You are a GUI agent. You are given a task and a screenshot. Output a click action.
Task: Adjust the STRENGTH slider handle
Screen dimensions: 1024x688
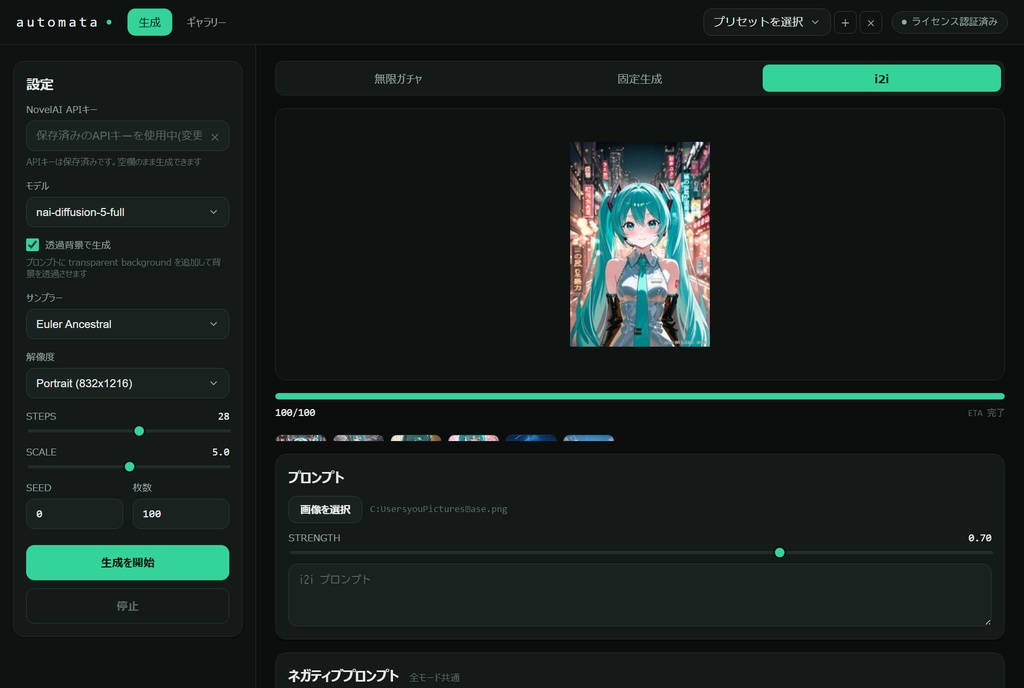(779, 553)
